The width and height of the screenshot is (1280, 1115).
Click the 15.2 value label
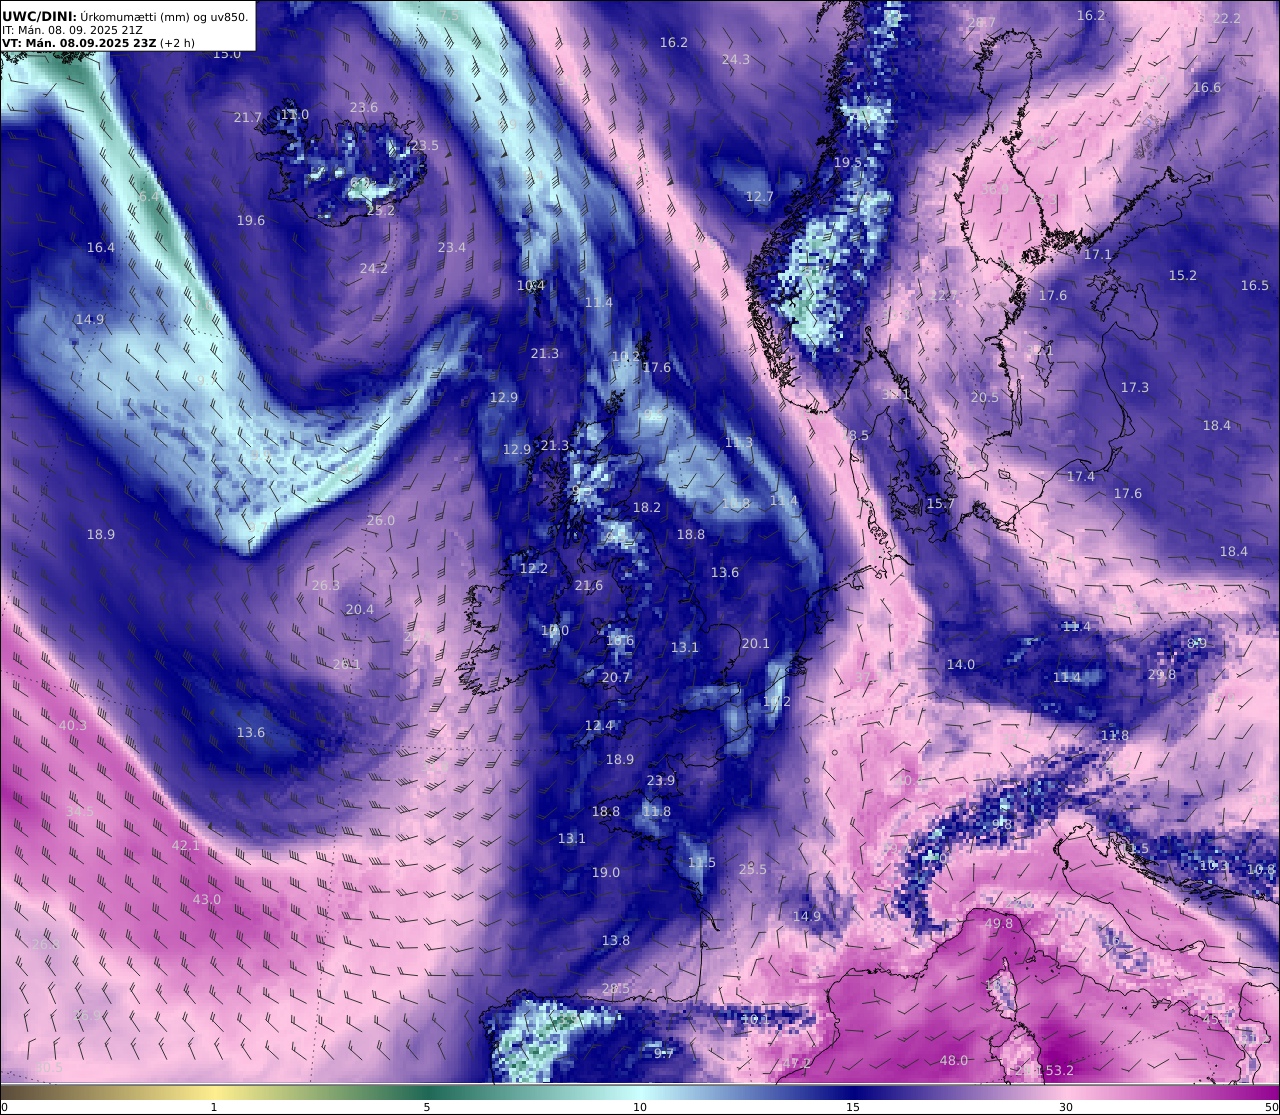[1183, 276]
